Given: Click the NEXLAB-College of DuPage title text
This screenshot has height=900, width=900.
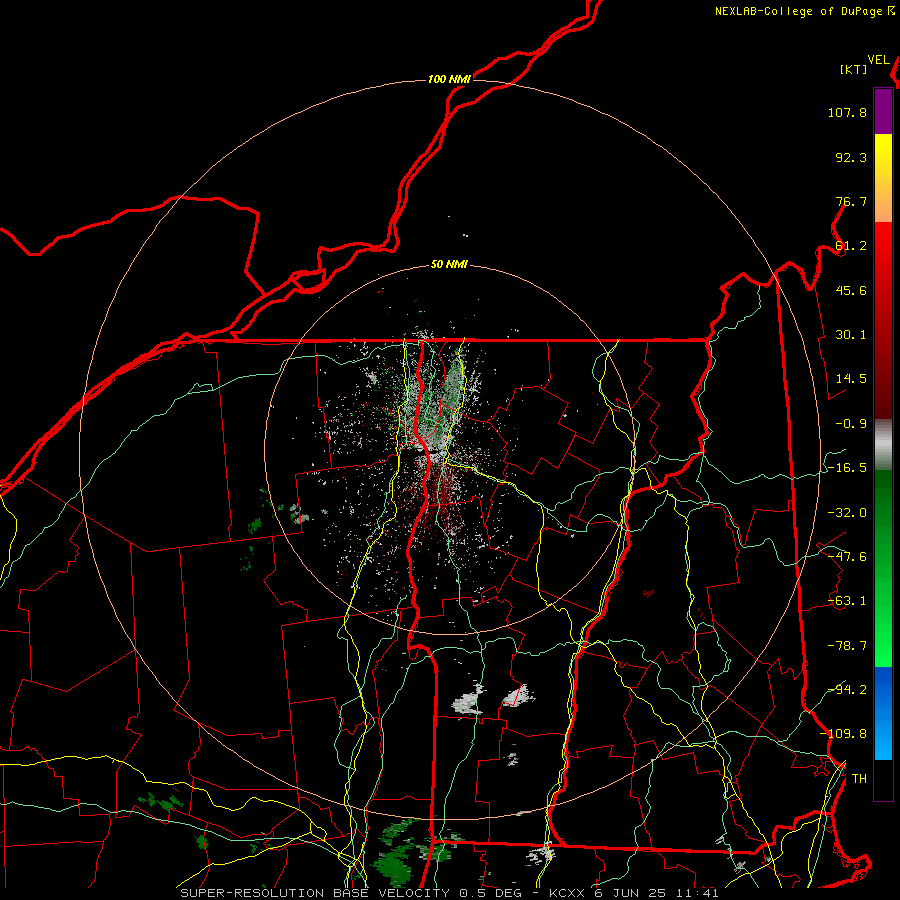Looking at the screenshot, I should coord(800,11).
